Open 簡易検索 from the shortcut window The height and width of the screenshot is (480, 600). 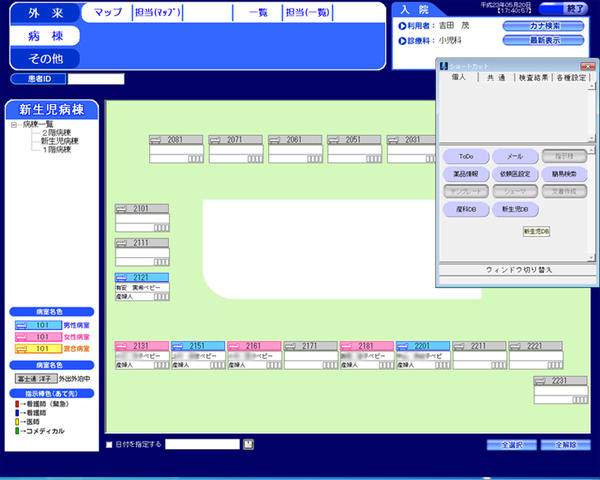[564, 174]
